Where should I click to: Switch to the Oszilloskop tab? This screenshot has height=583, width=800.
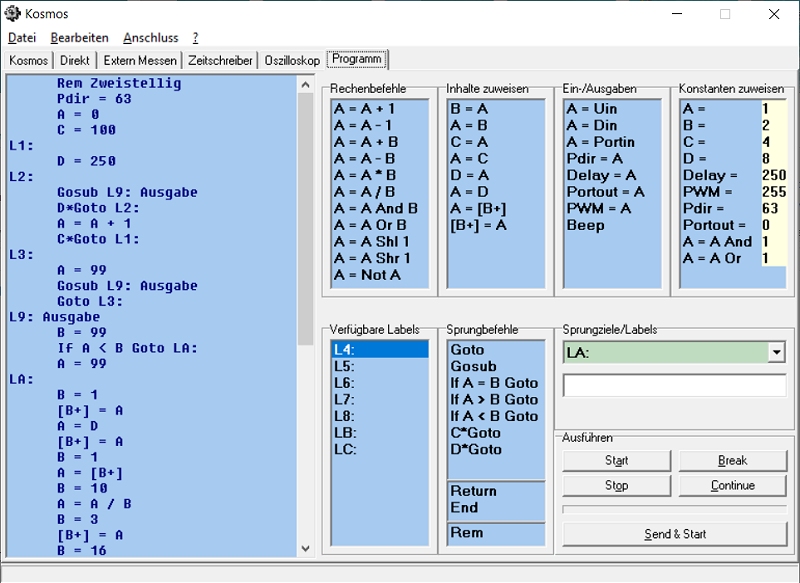tap(292, 60)
